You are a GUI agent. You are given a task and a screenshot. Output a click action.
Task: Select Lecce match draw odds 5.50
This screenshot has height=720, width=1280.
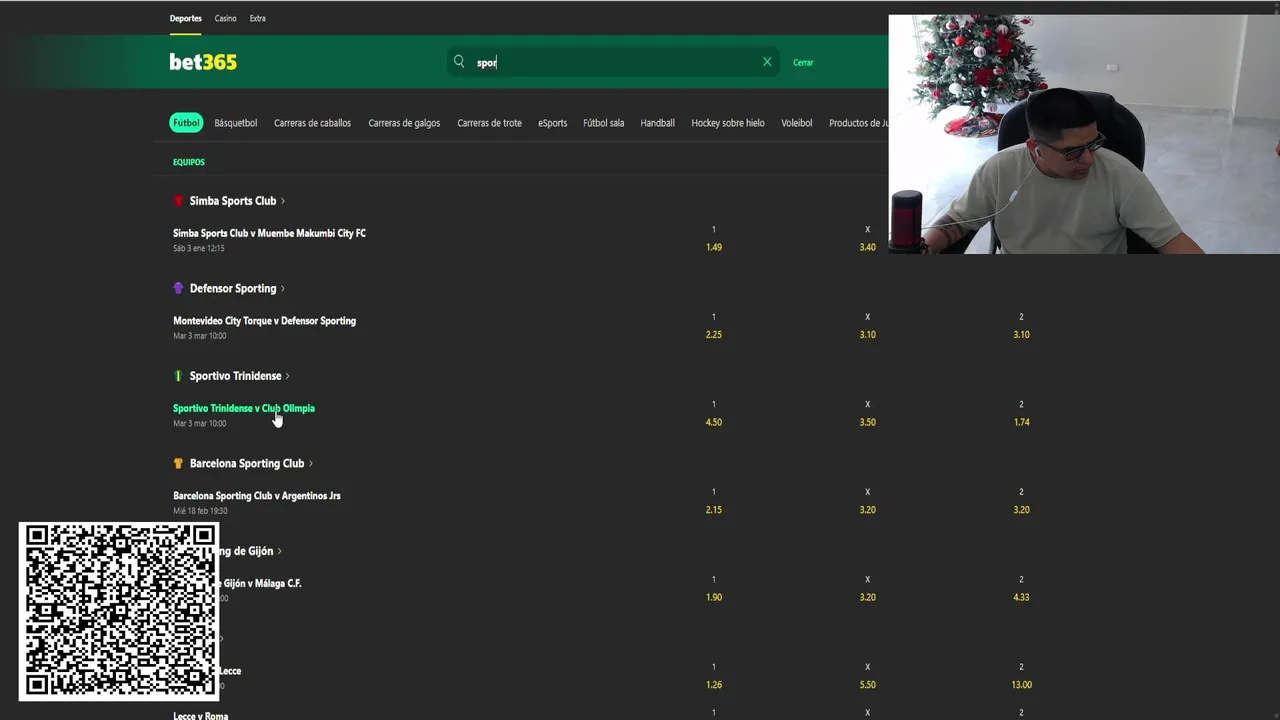click(867, 685)
